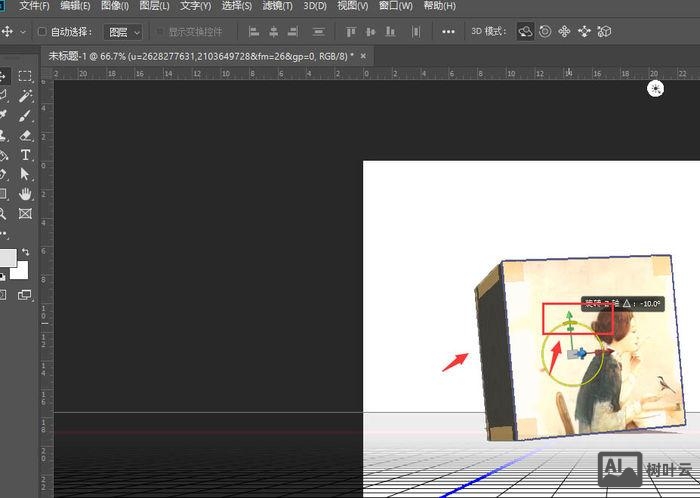Image resolution: width=700 pixels, height=498 pixels.
Task: Click the infinite light widget on canvas
Action: pyautogui.click(x=655, y=89)
